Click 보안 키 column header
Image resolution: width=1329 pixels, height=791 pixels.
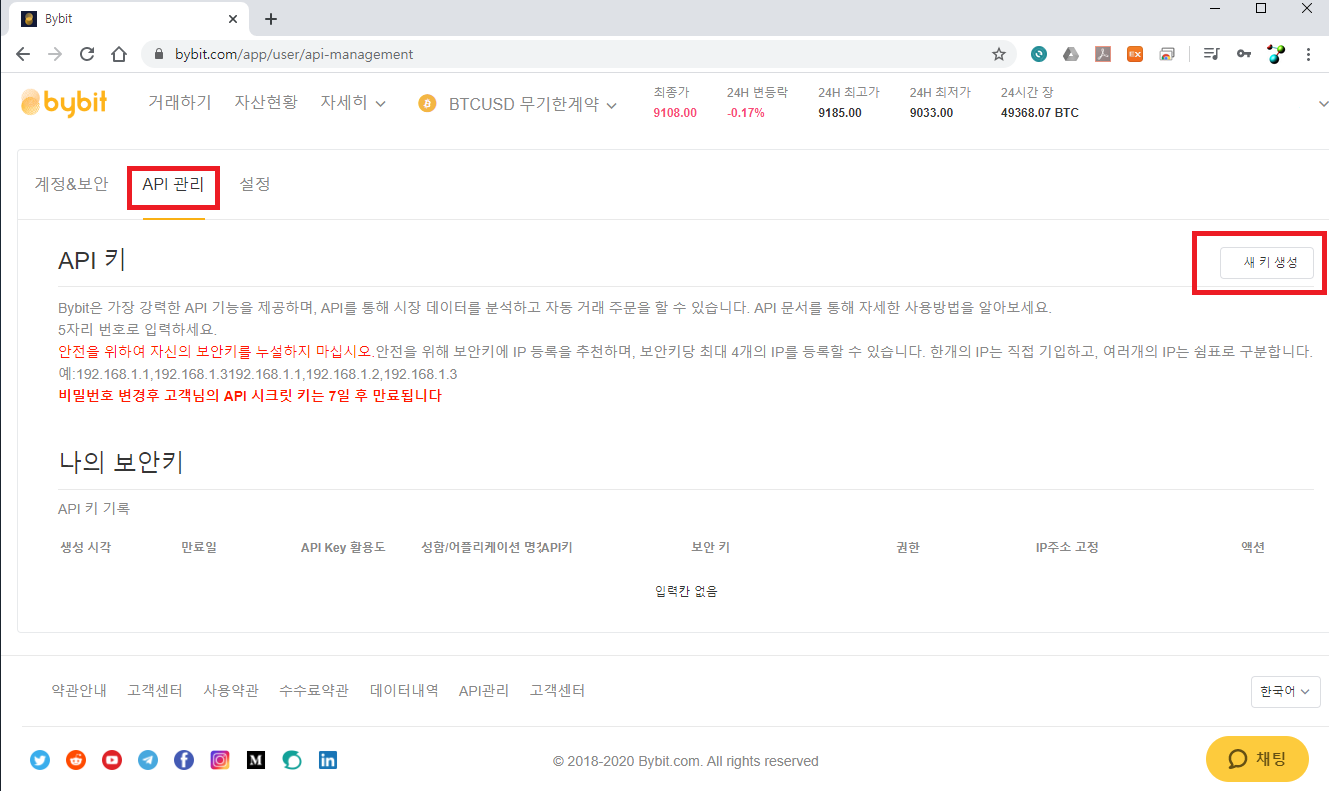click(710, 547)
